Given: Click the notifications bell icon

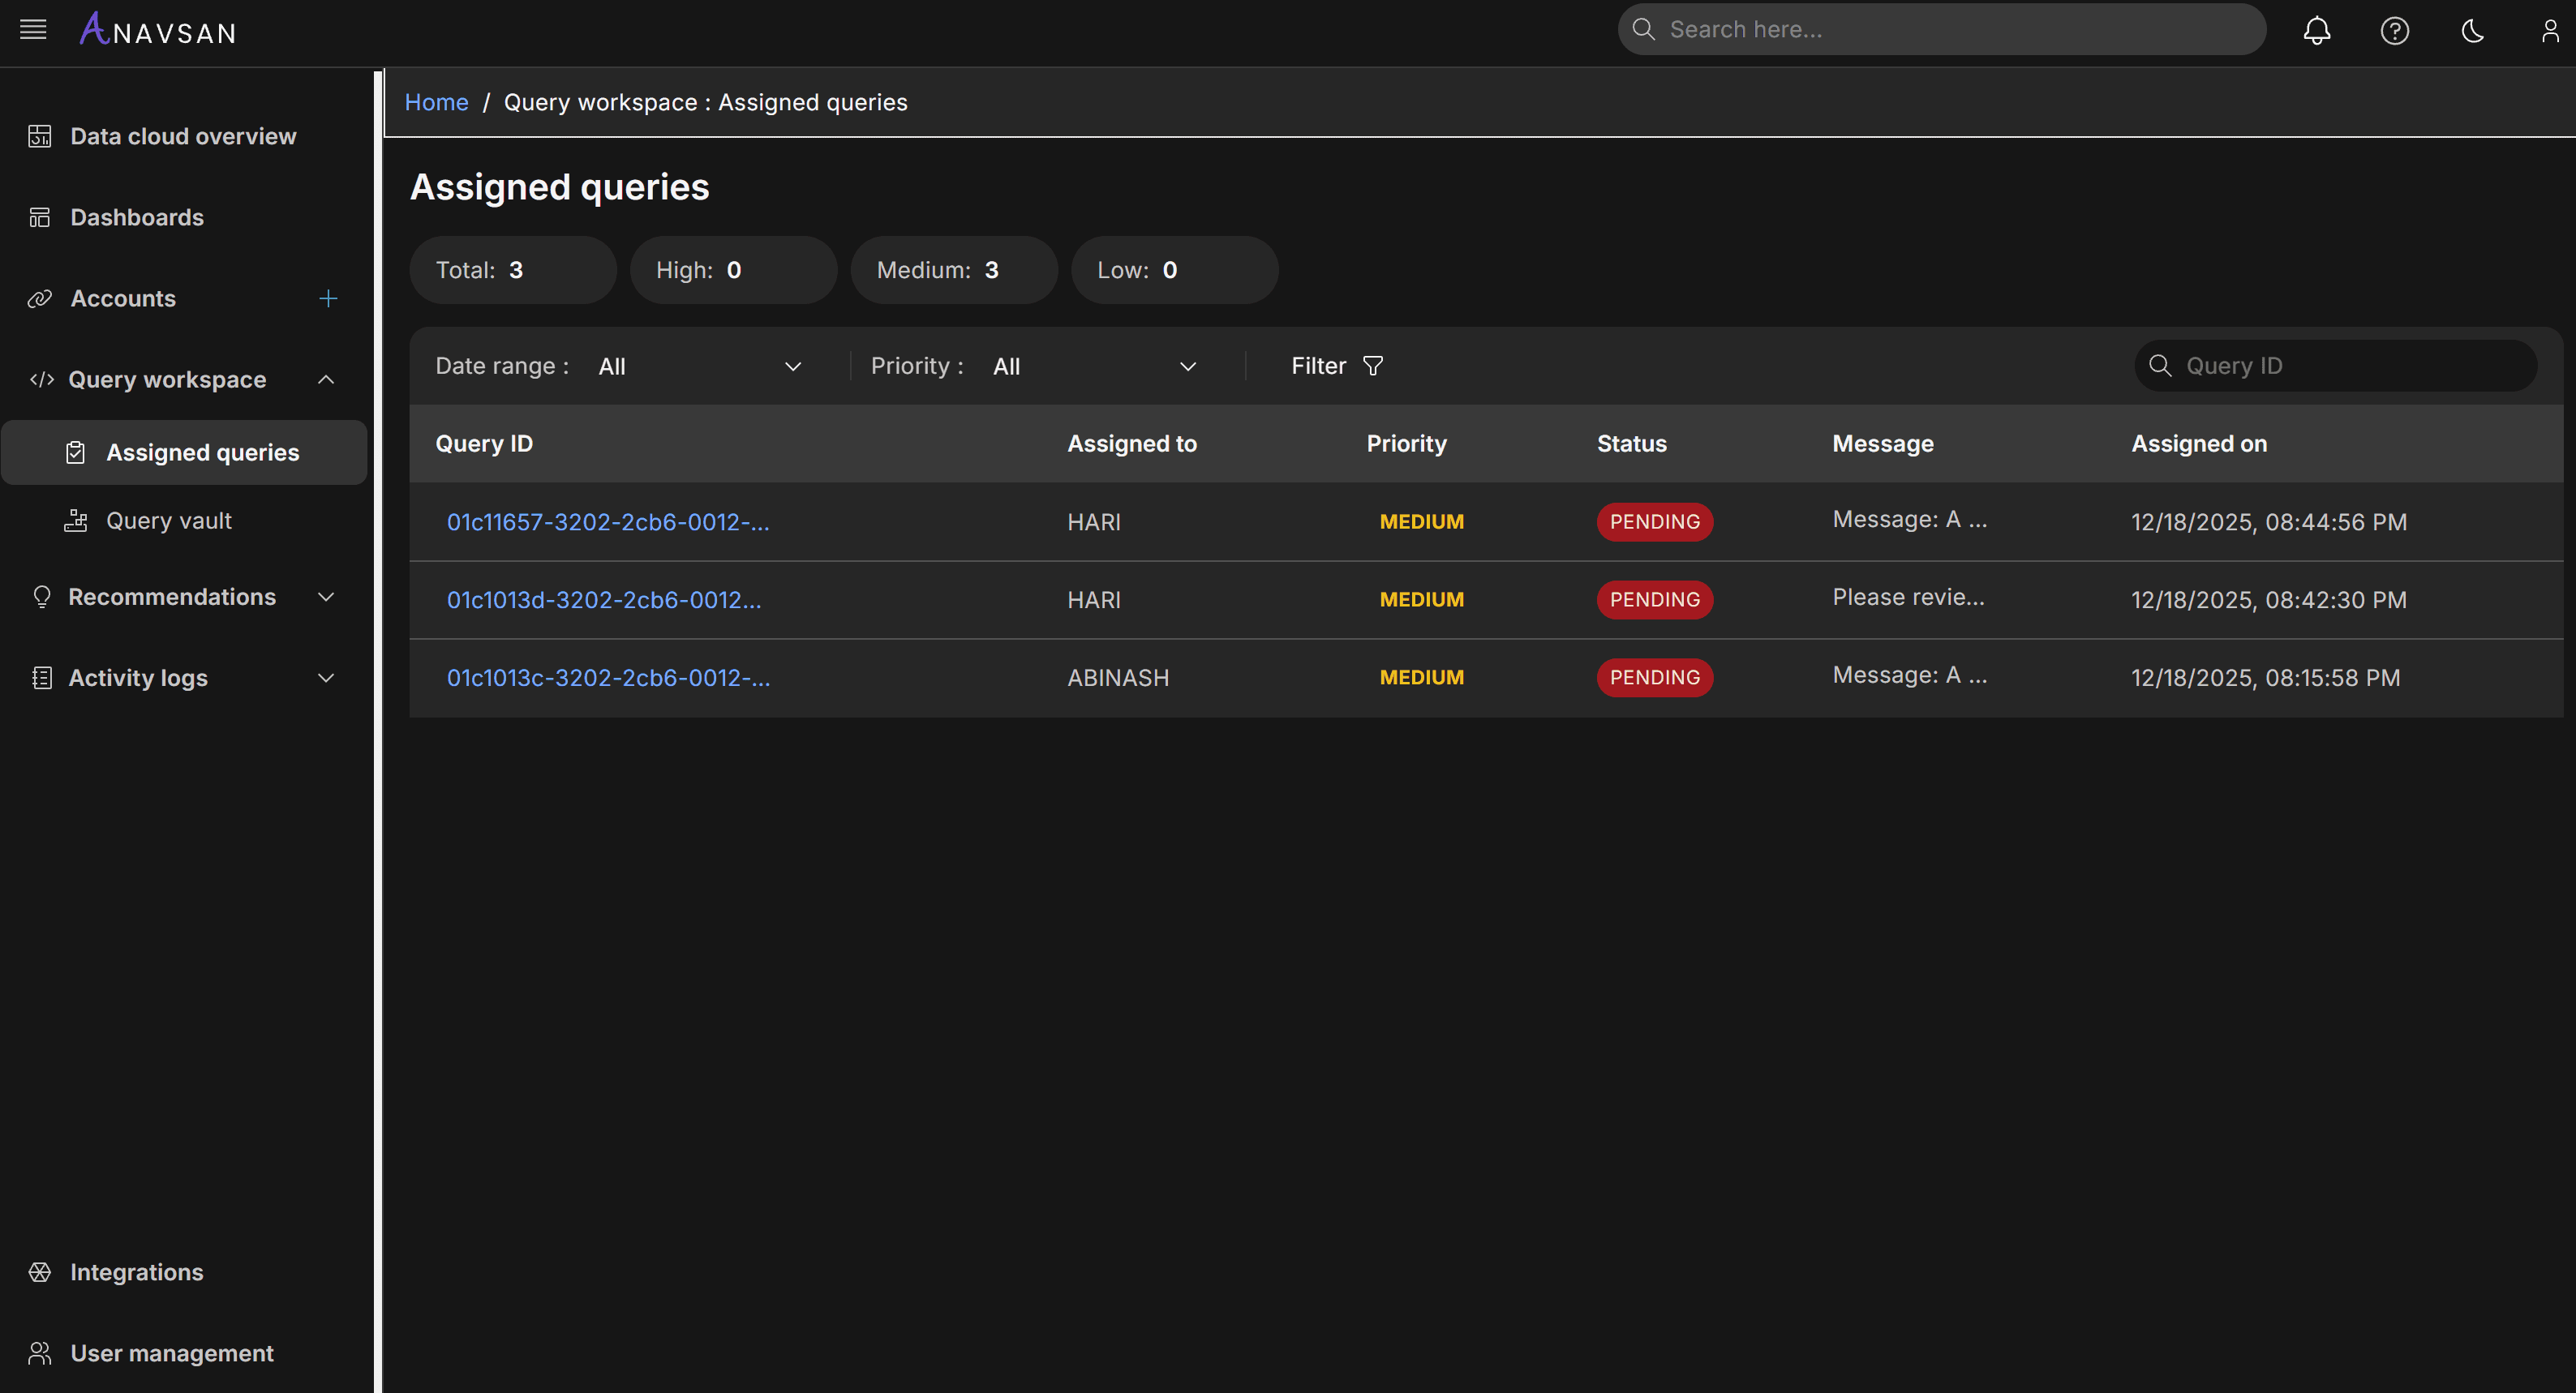Looking at the screenshot, I should [x=2316, y=30].
